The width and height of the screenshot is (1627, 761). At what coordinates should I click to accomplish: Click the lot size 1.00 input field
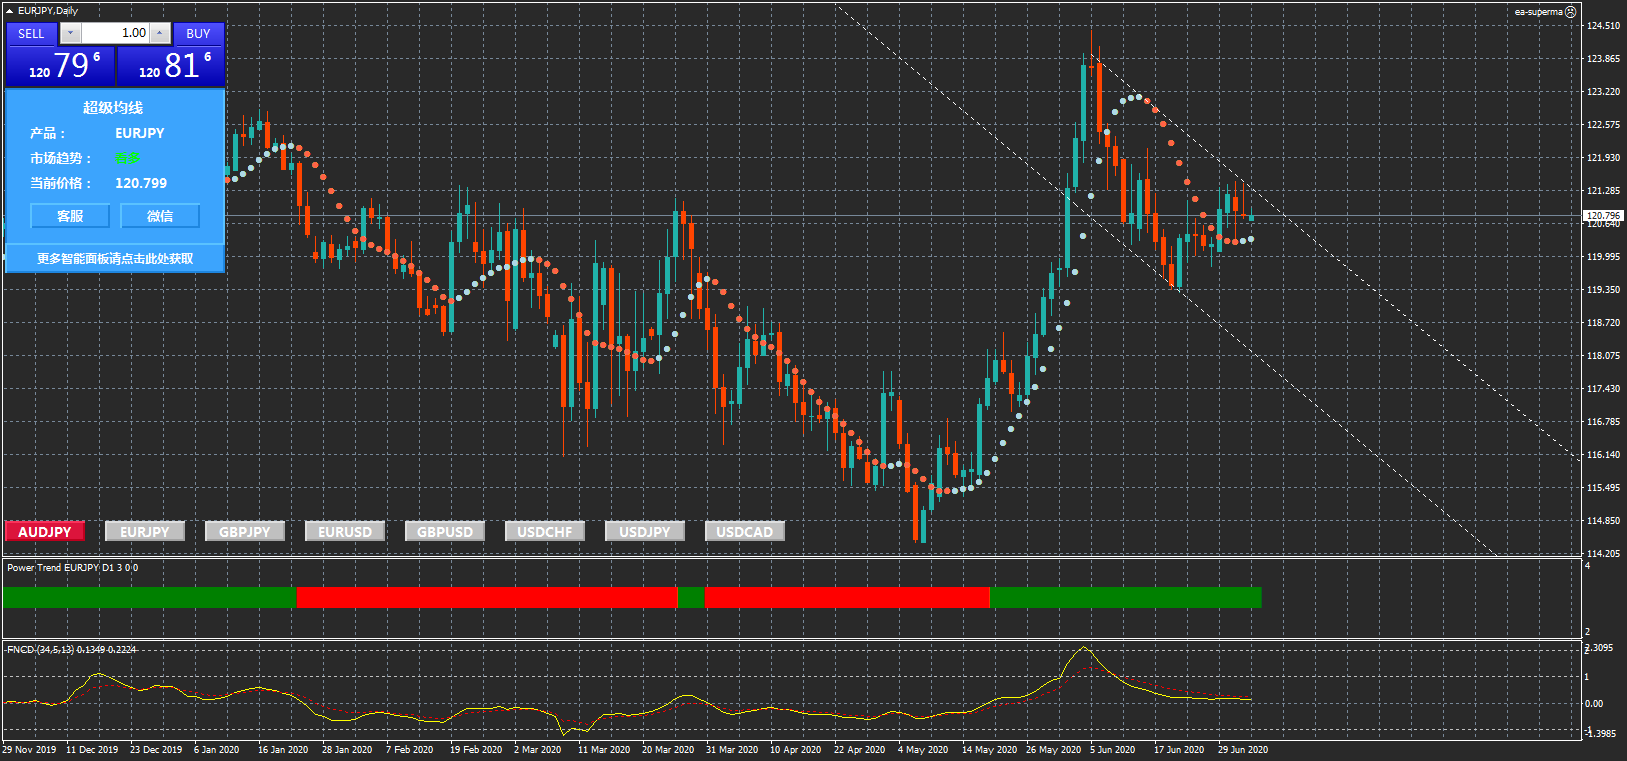pyautogui.click(x=114, y=33)
